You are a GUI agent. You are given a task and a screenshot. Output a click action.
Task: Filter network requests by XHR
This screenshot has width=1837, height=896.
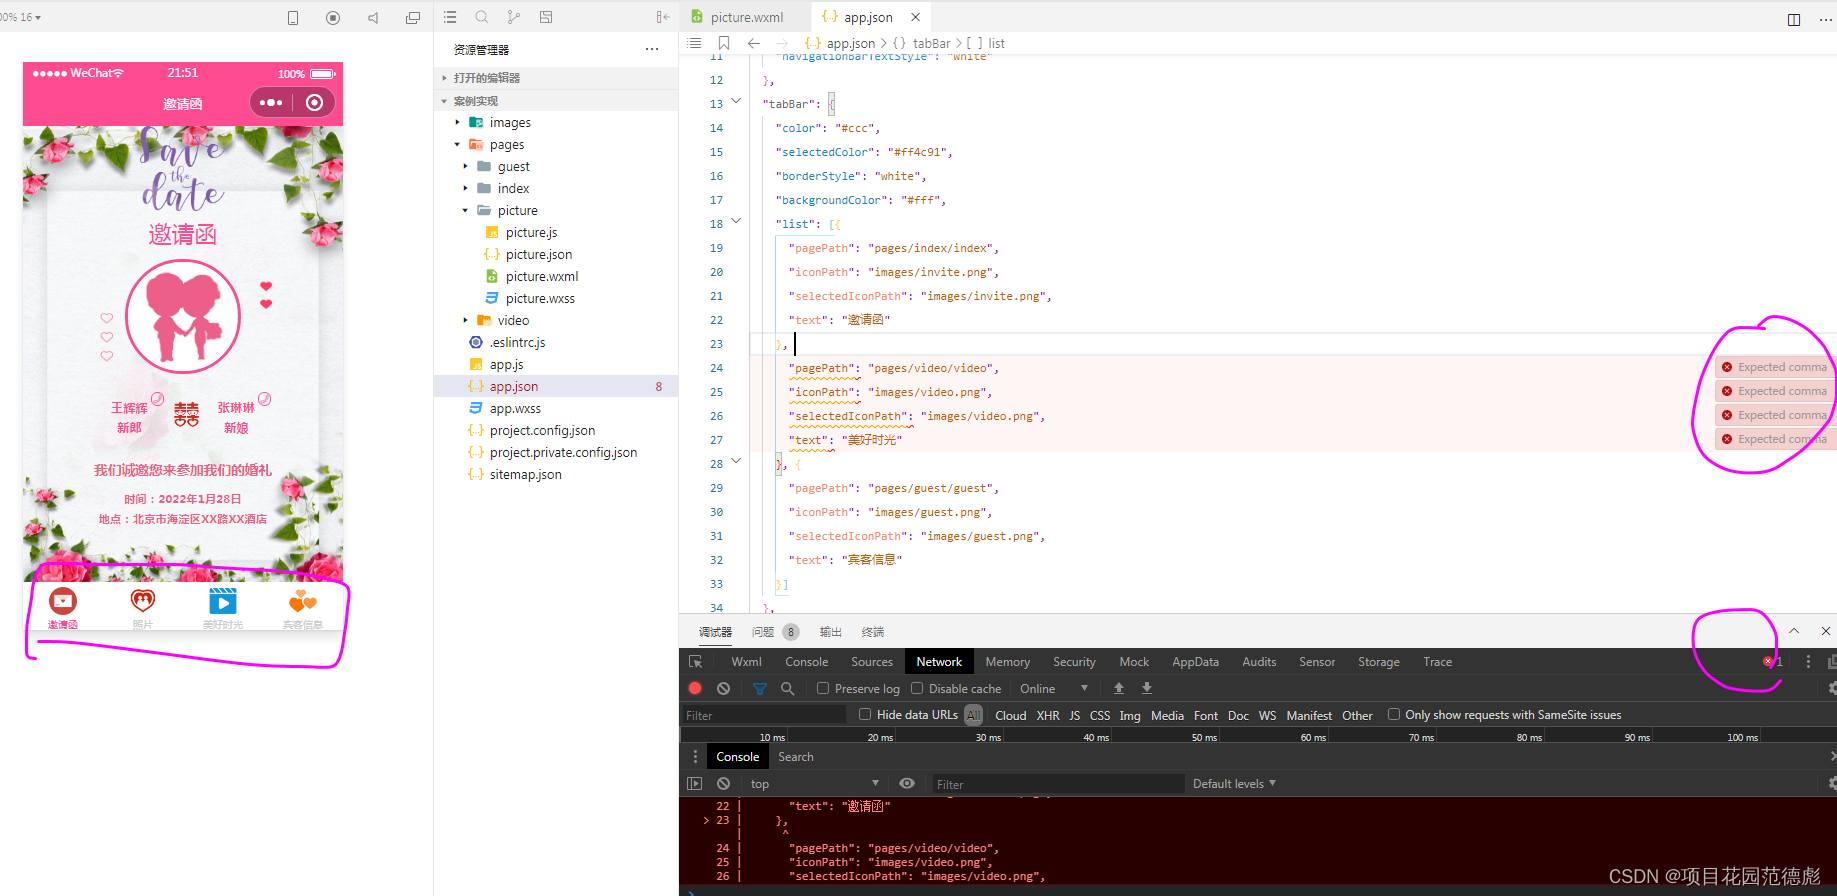(1048, 715)
